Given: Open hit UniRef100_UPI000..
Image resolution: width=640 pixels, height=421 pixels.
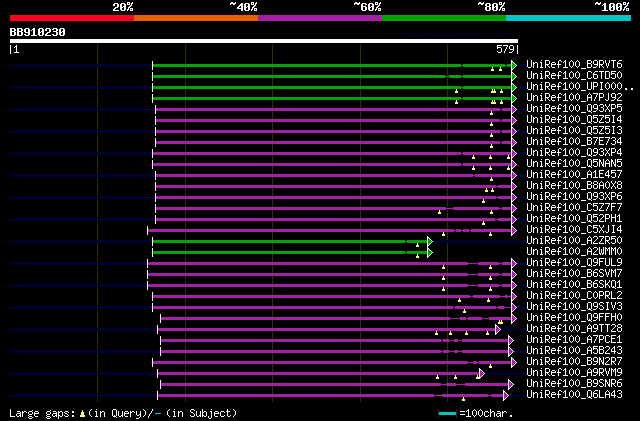Looking at the screenshot, I should (580, 87).
